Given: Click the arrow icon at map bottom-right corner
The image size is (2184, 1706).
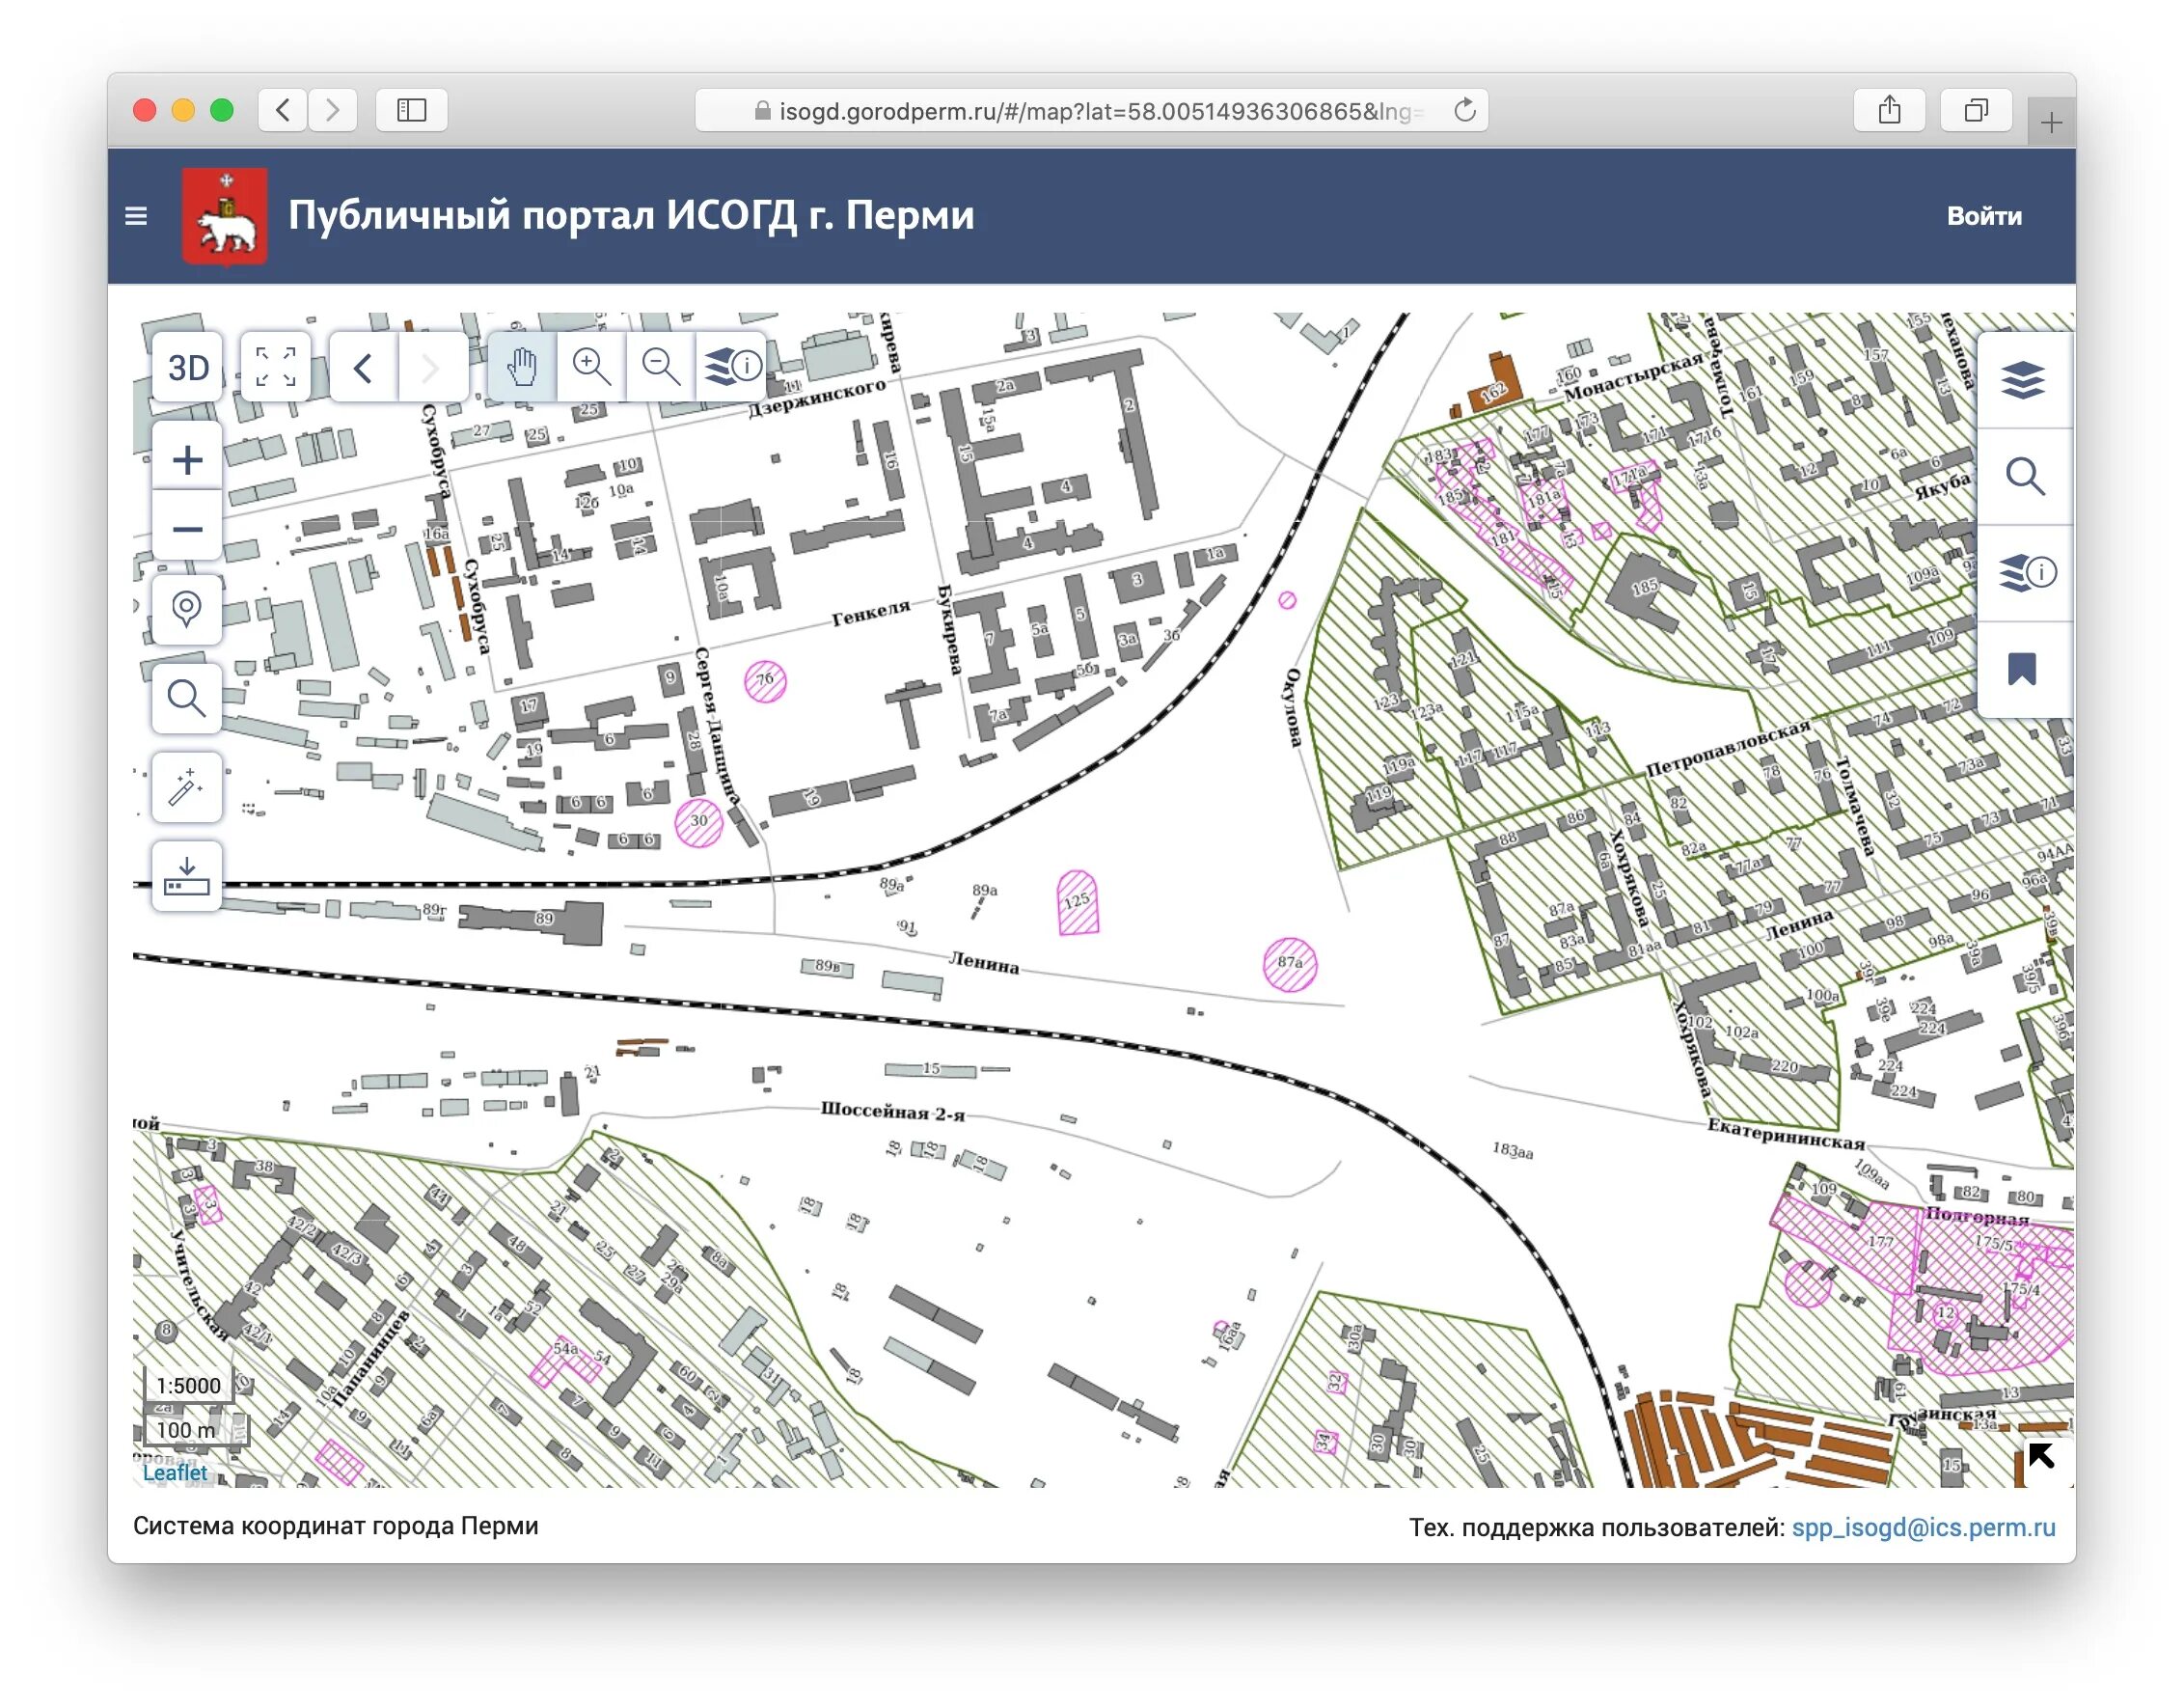Looking at the screenshot, I should (x=2041, y=1456).
